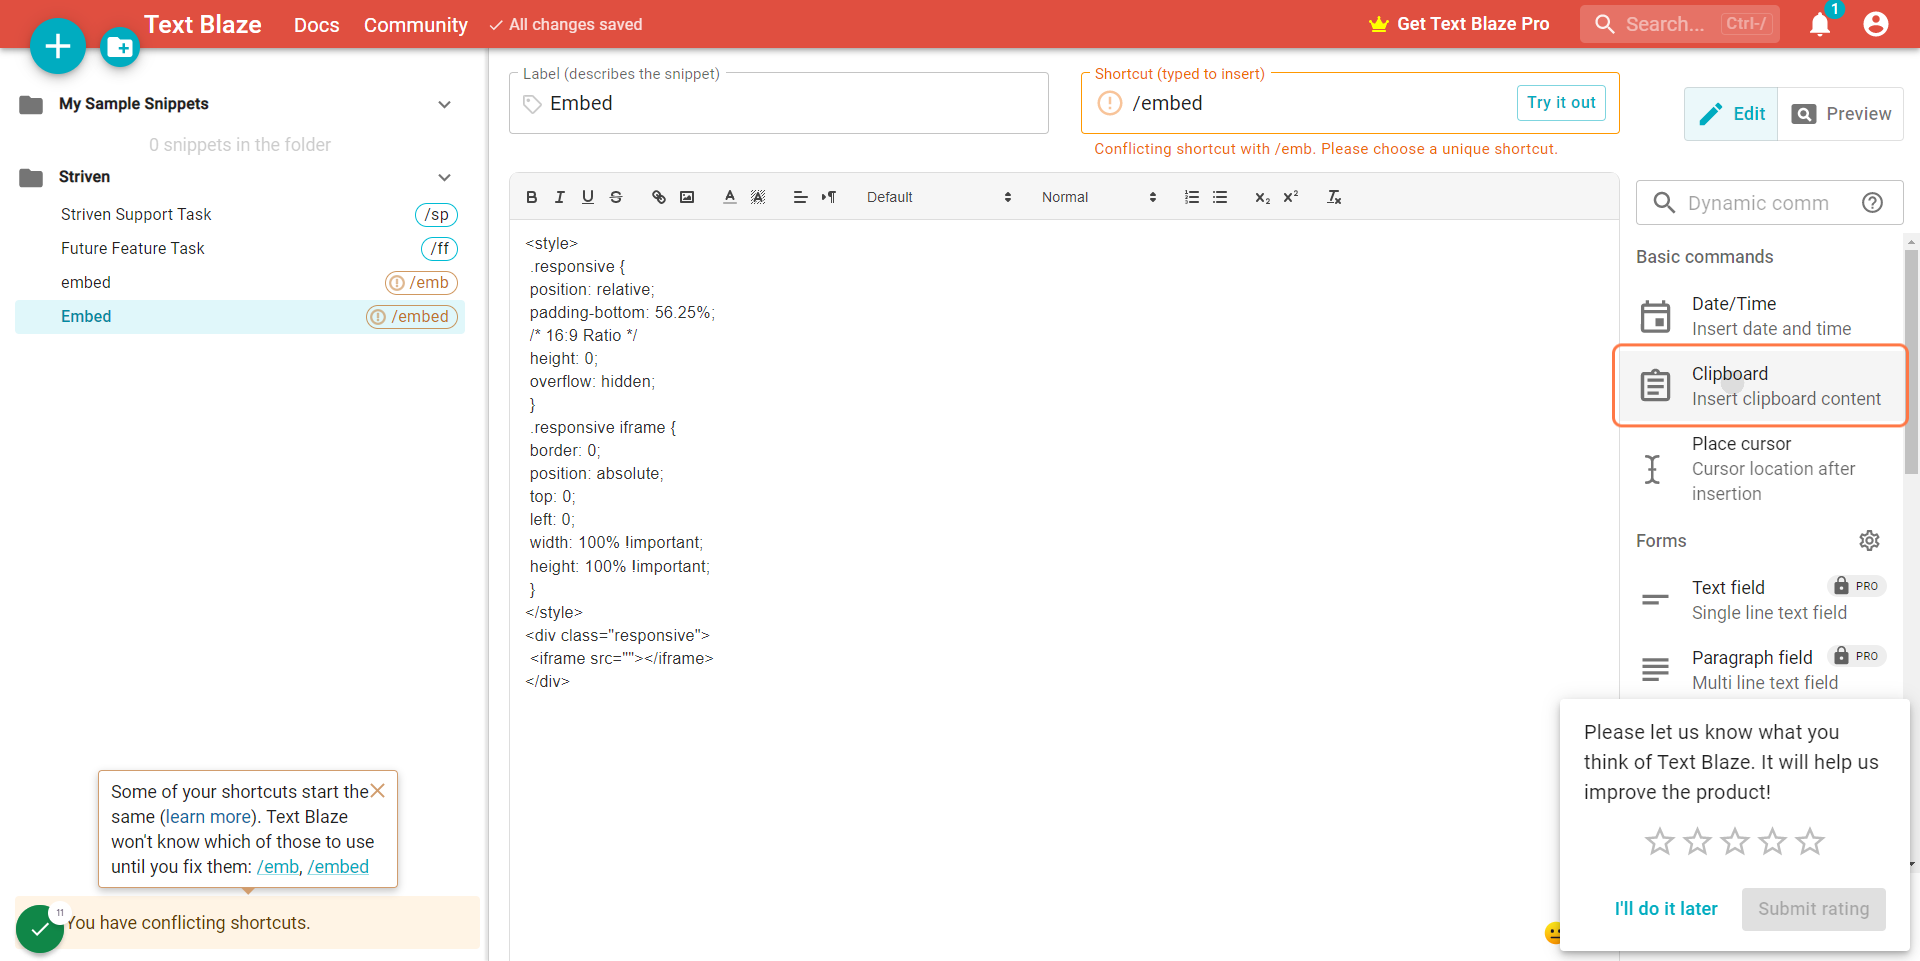The height and width of the screenshot is (961, 1920).
Task: Click the Try it out button
Action: coord(1561,103)
